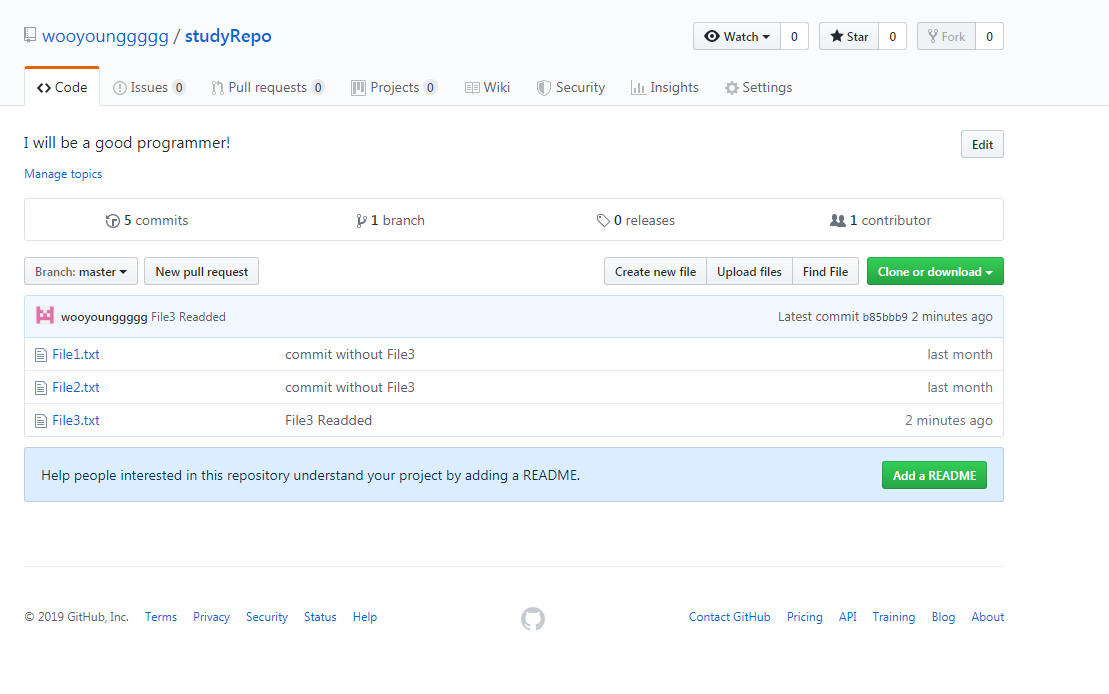The image size is (1109, 694).
Task: Click the wooyounggggg avatar in the commit bar
Action: click(x=45, y=316)
